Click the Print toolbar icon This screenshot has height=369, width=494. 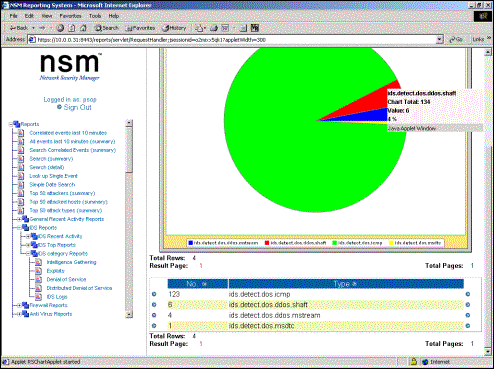214,28
